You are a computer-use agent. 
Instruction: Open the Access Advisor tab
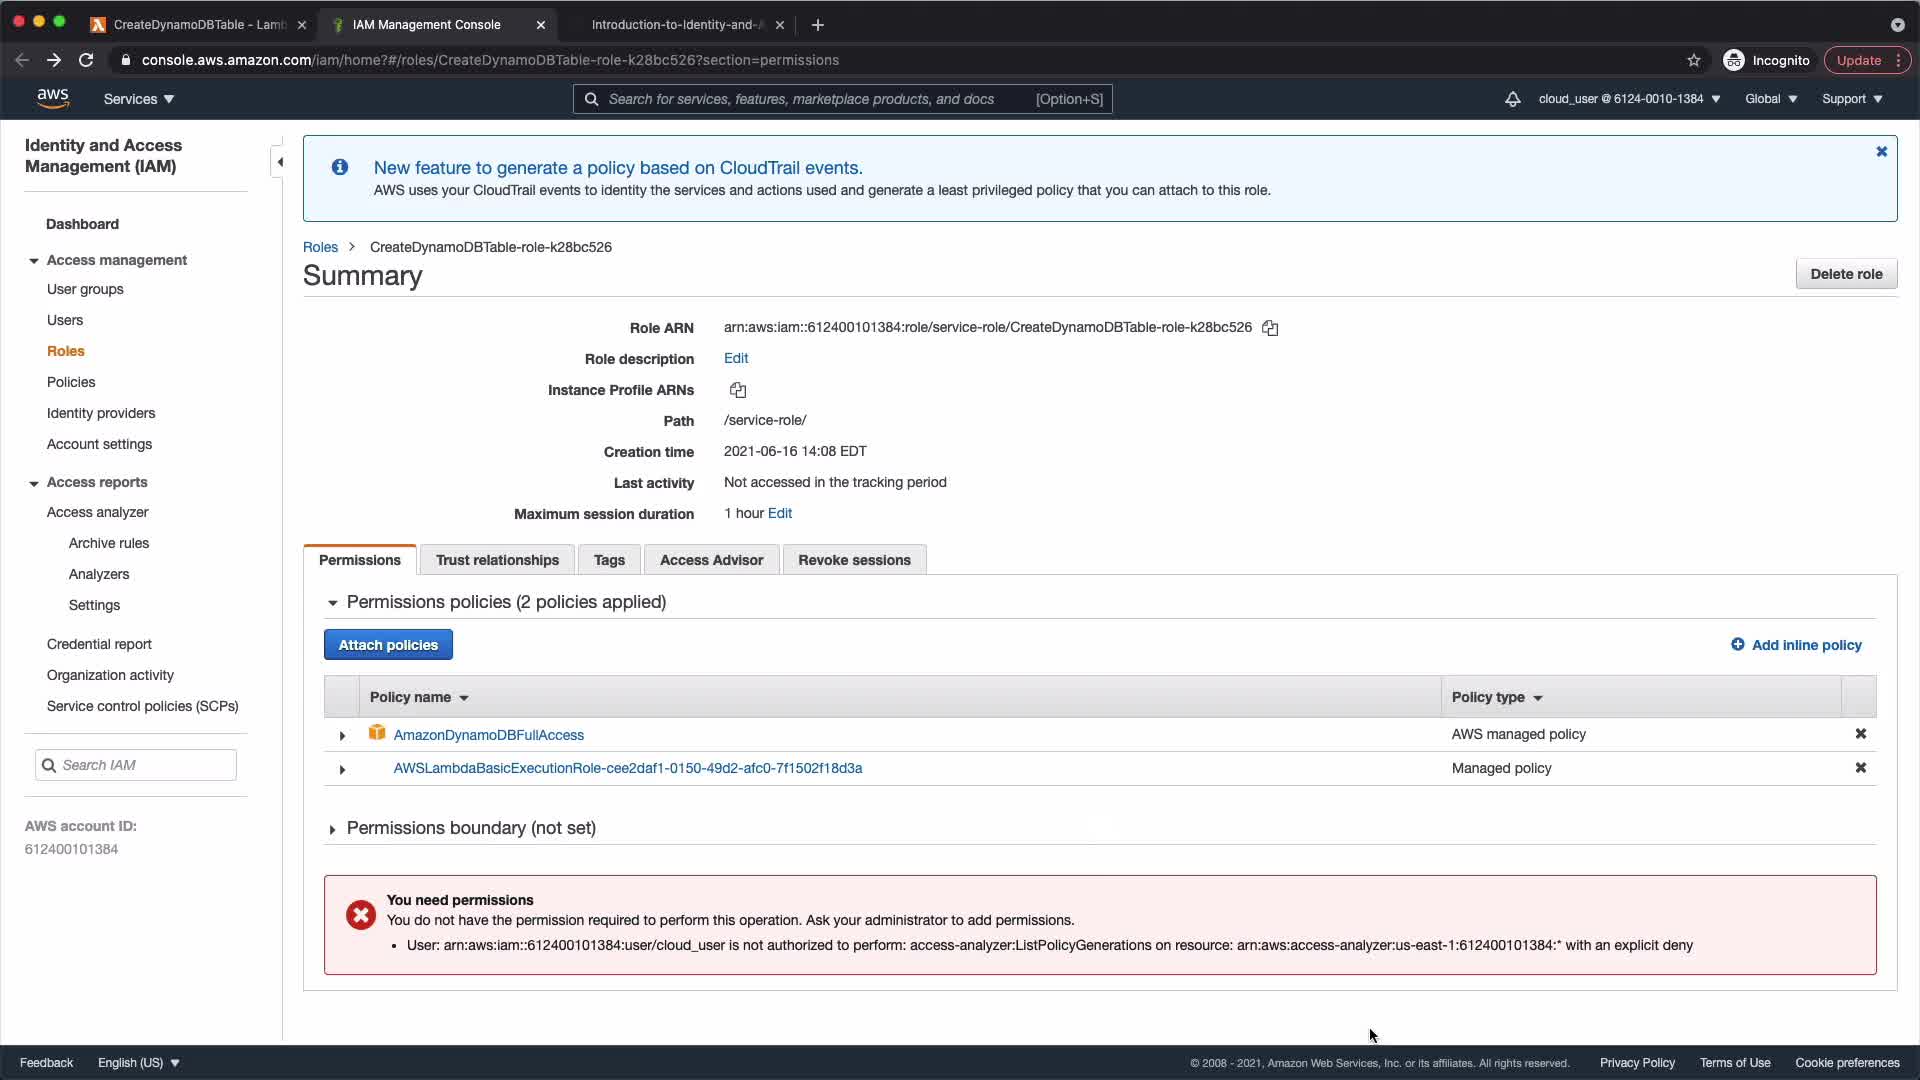[711, 560]
